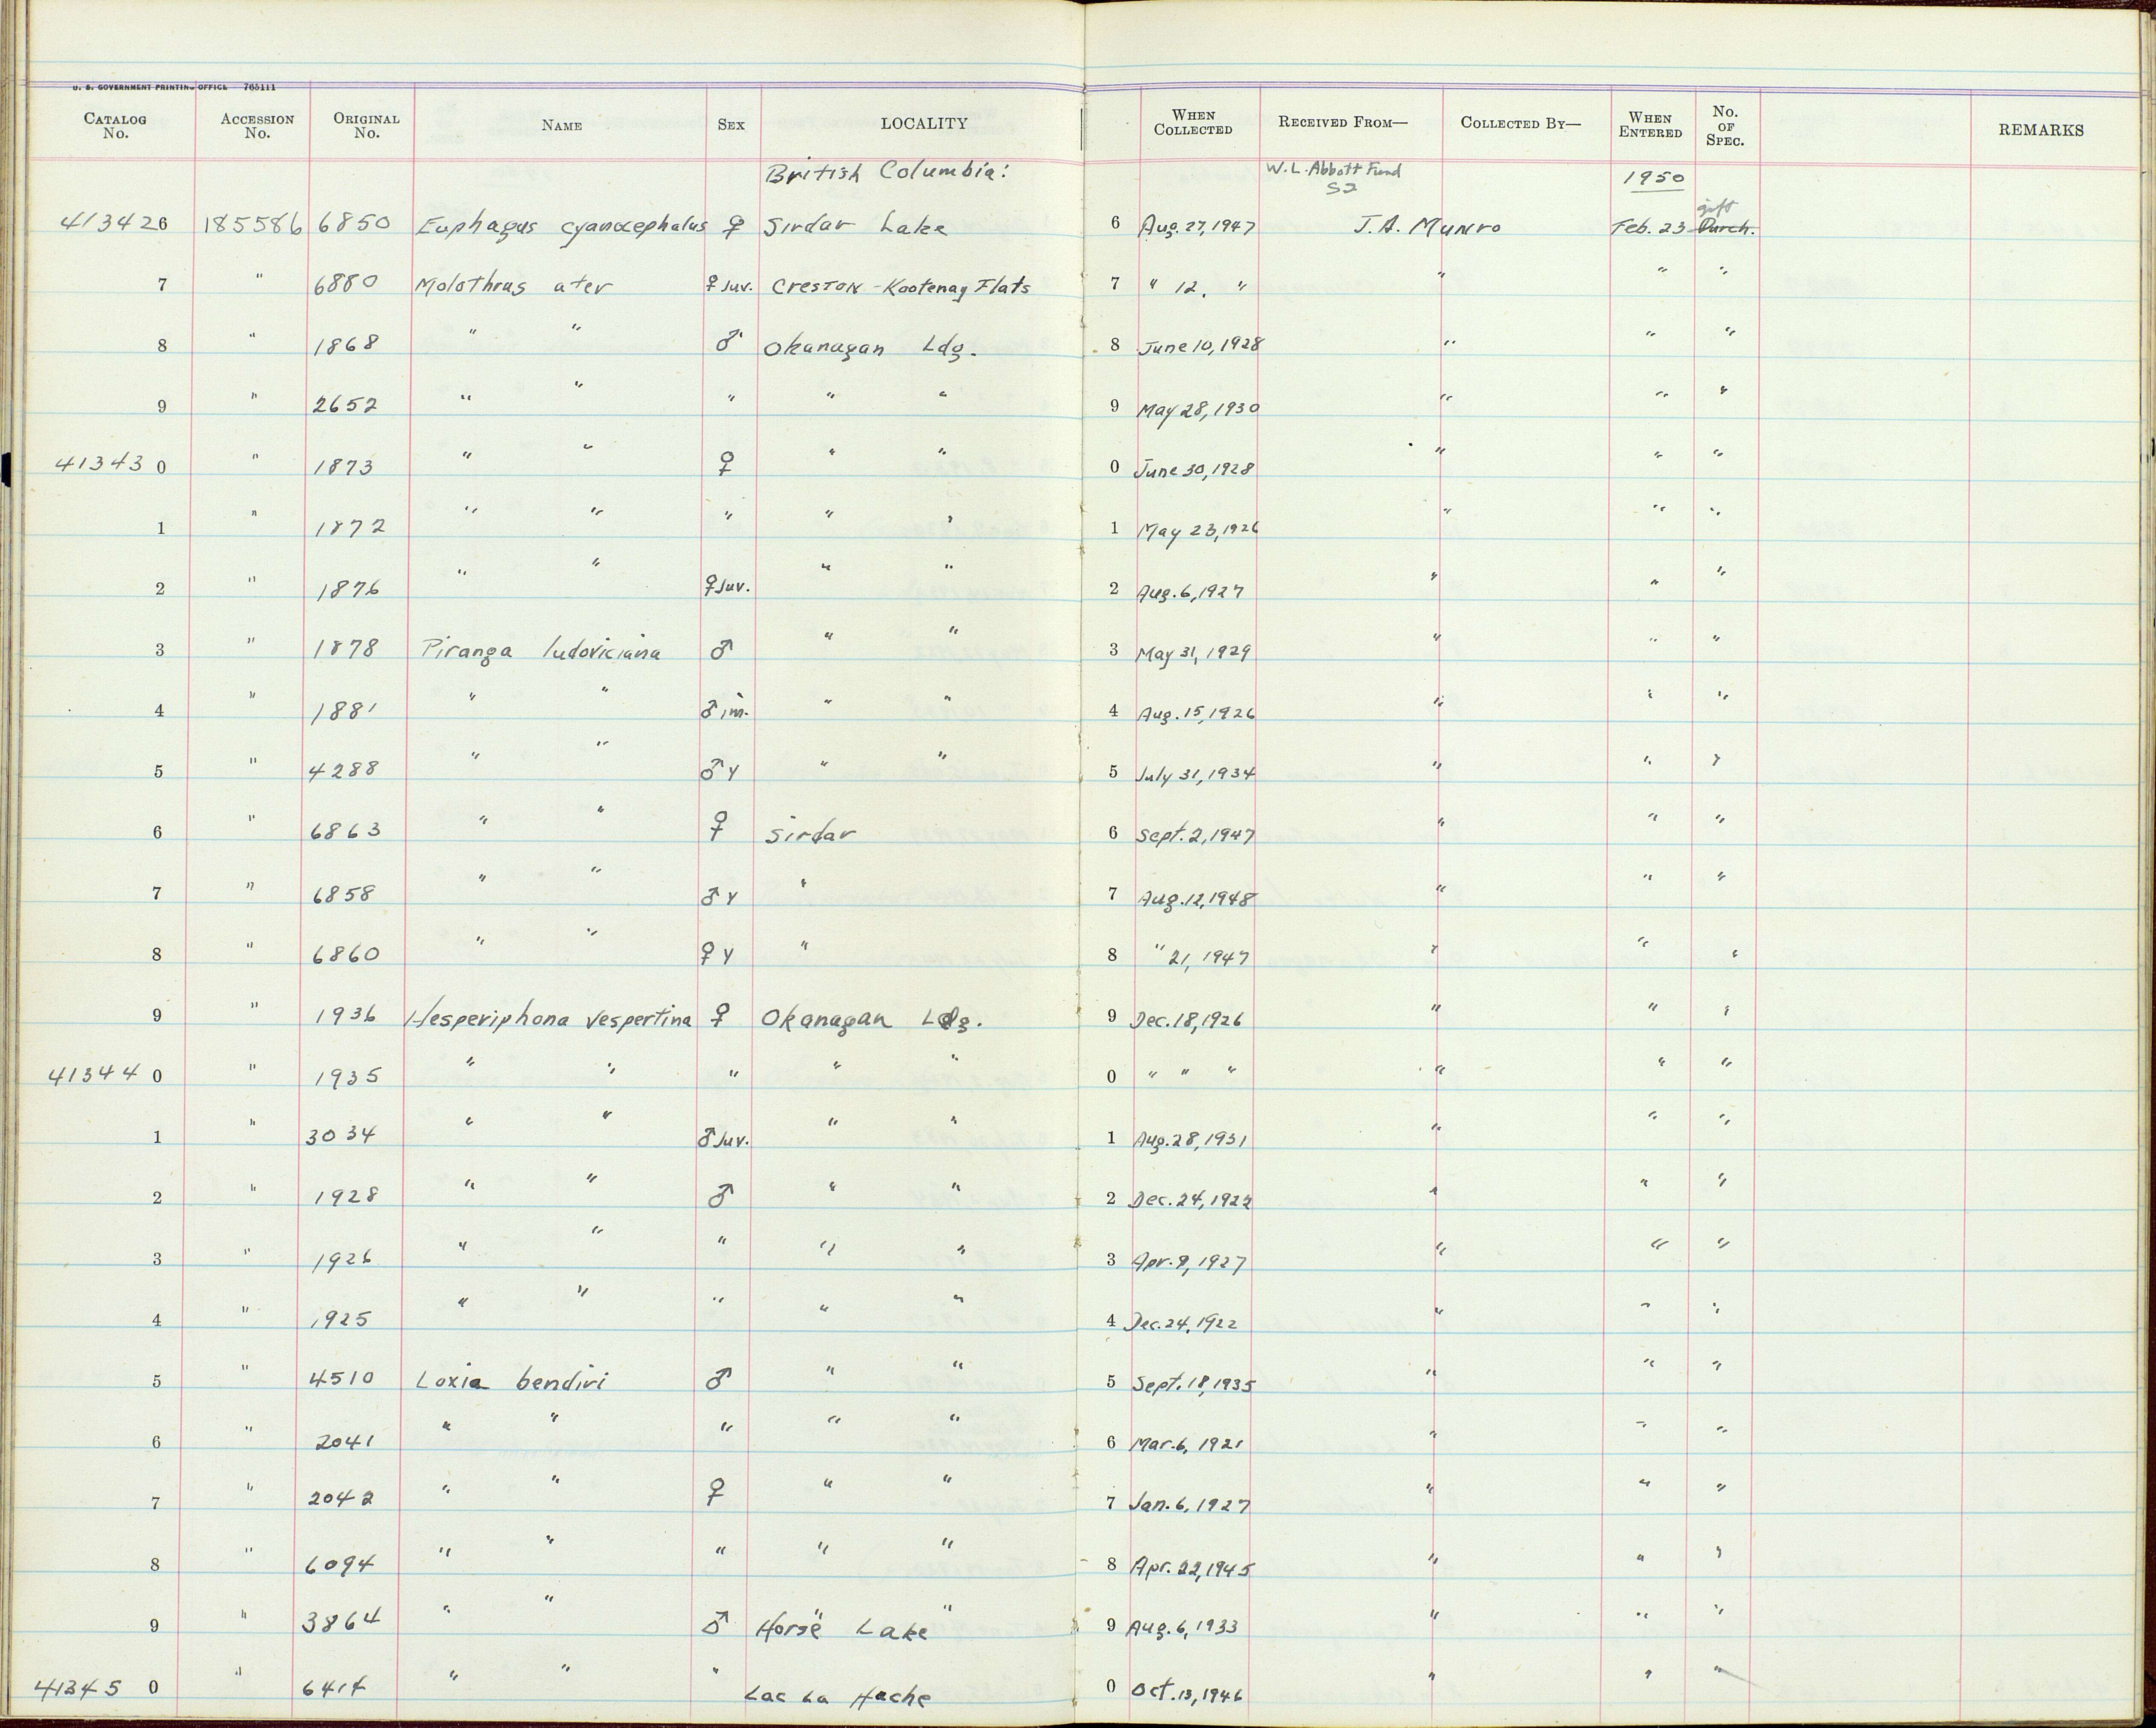Click the date 'May 31, 1929'
2156x1728 pixels.
[x=1194, y=654]
